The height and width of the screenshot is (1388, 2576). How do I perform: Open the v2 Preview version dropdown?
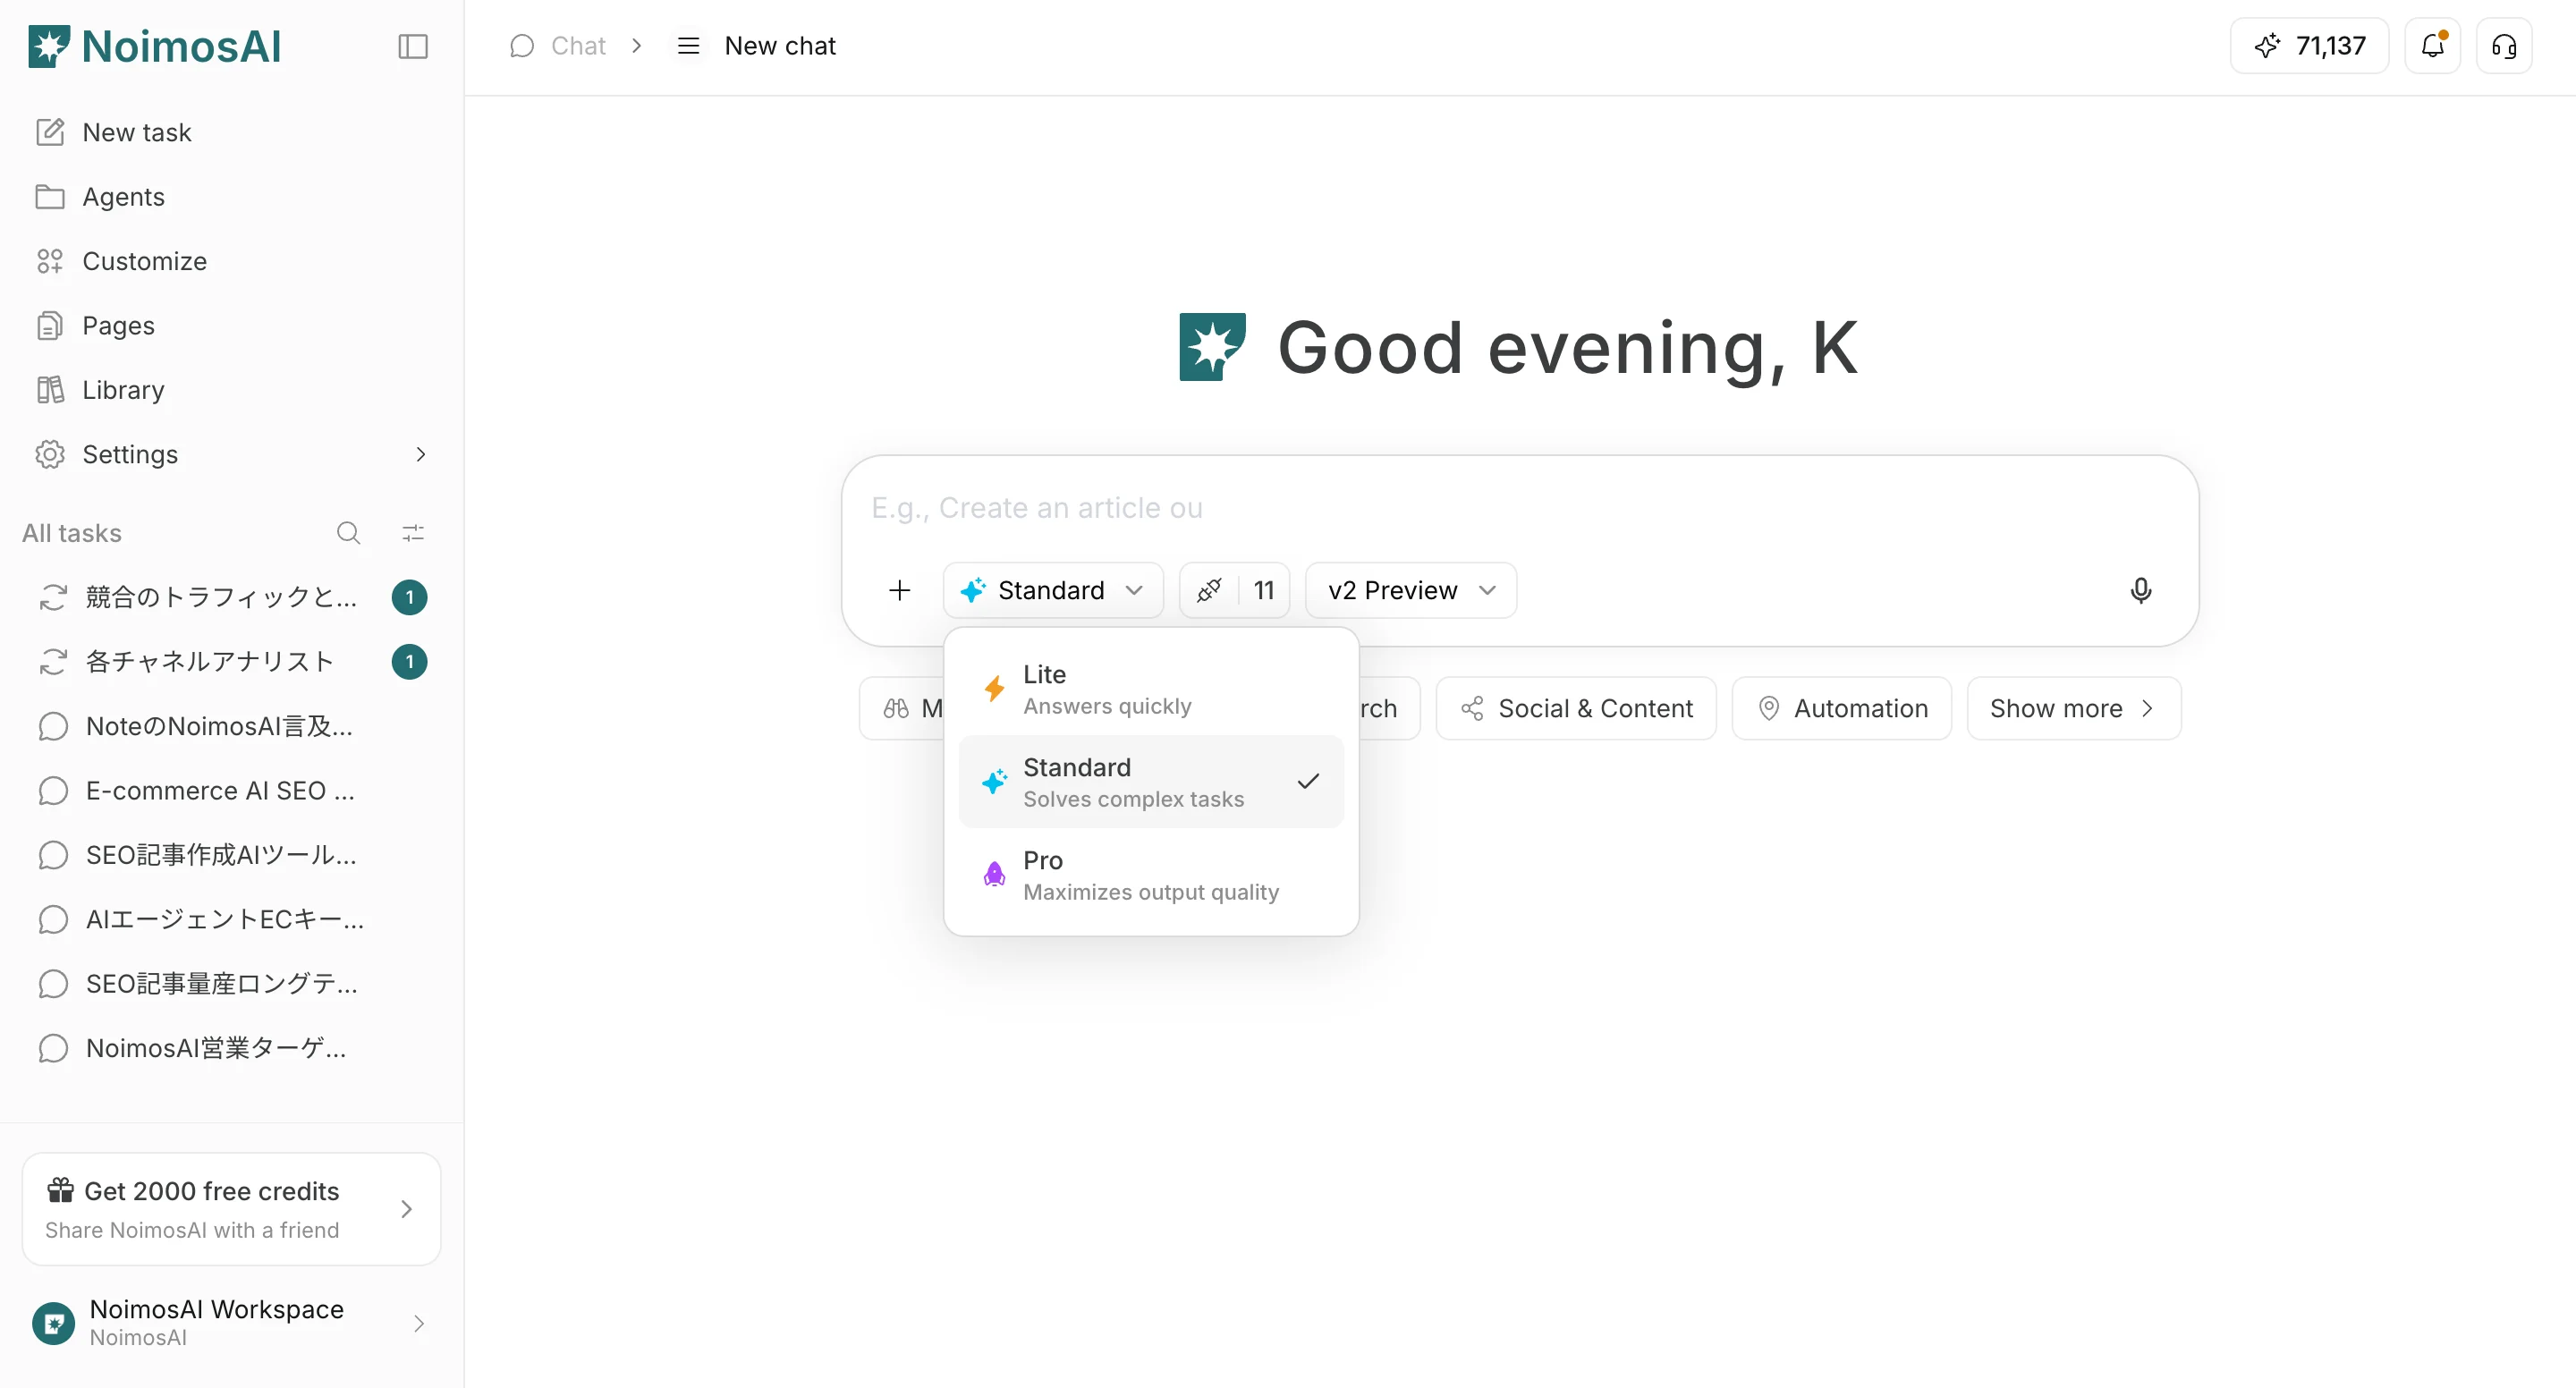(x=1410, y=590)
